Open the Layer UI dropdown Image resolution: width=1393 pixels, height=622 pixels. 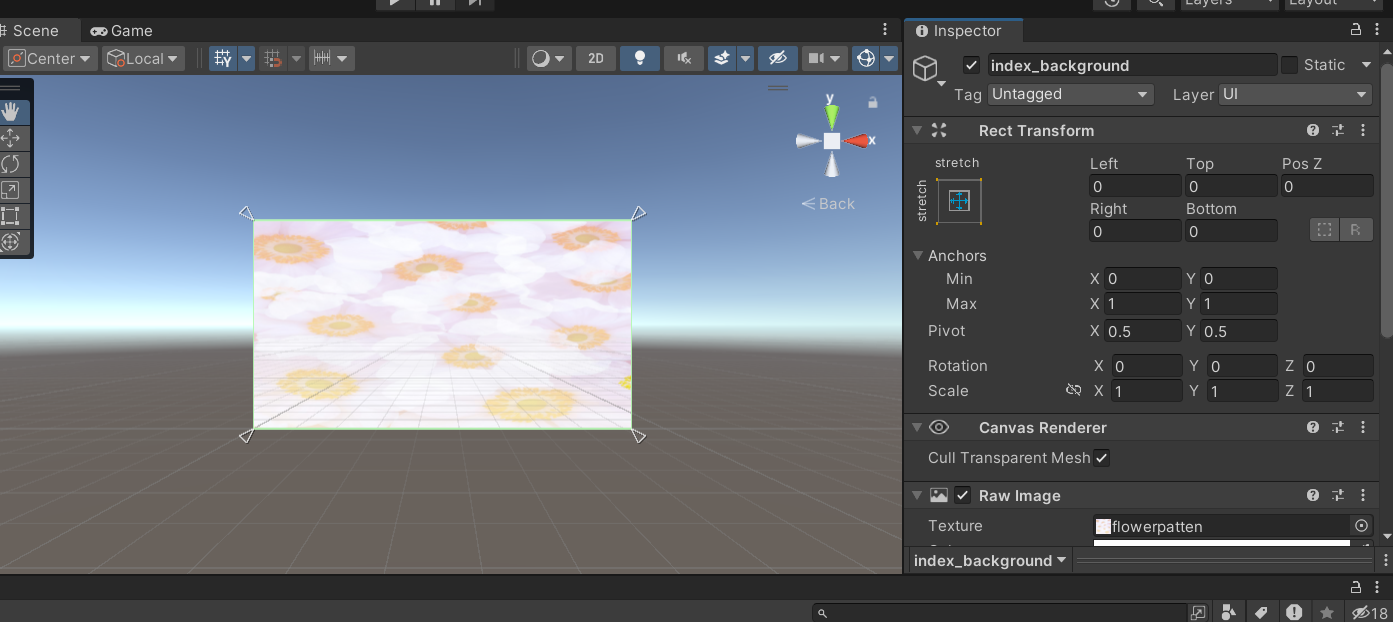(x=1295, y=94)
